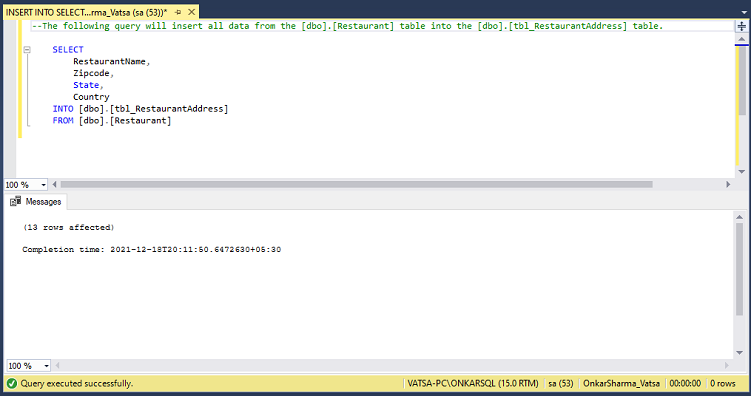Collapse the SELECT statement outline block
Screen dimensions: 751x396
27,49
